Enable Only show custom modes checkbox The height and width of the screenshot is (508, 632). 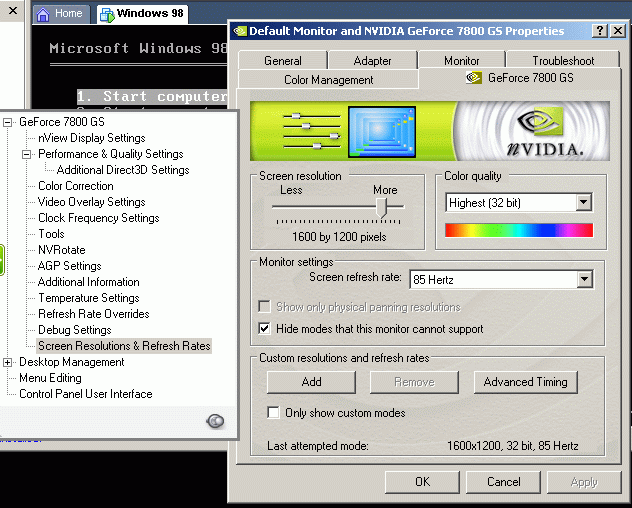pyautogui.click(x=274, y=413)
